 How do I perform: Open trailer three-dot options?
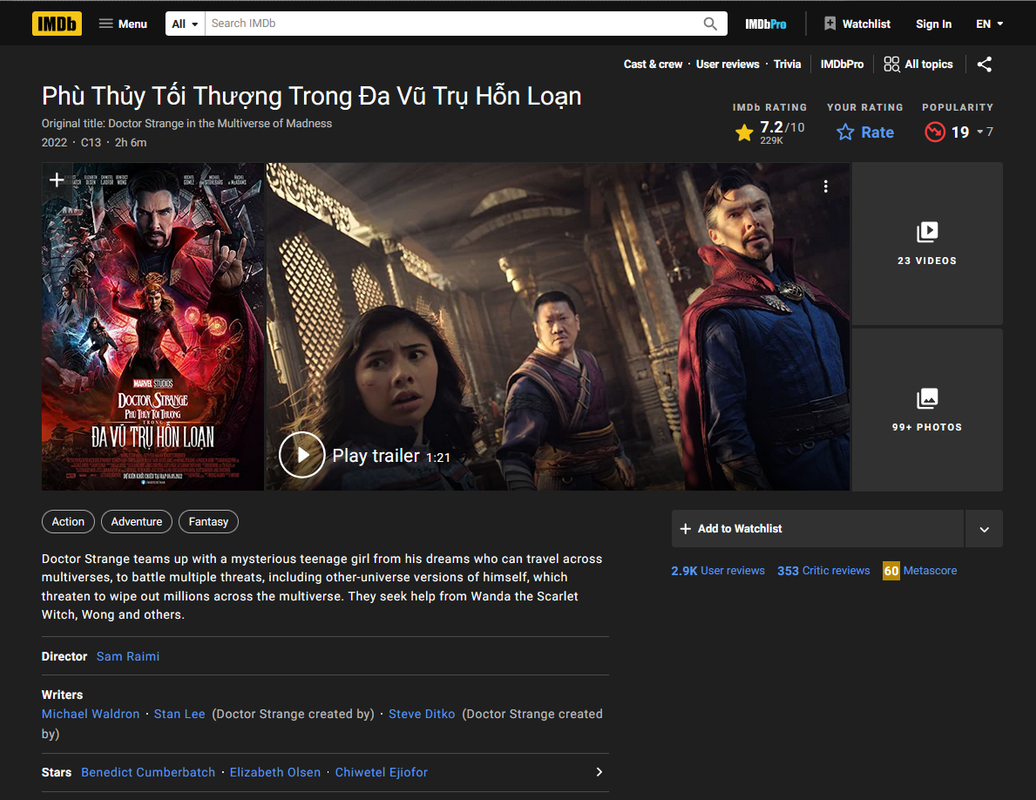tap(825, 186)
